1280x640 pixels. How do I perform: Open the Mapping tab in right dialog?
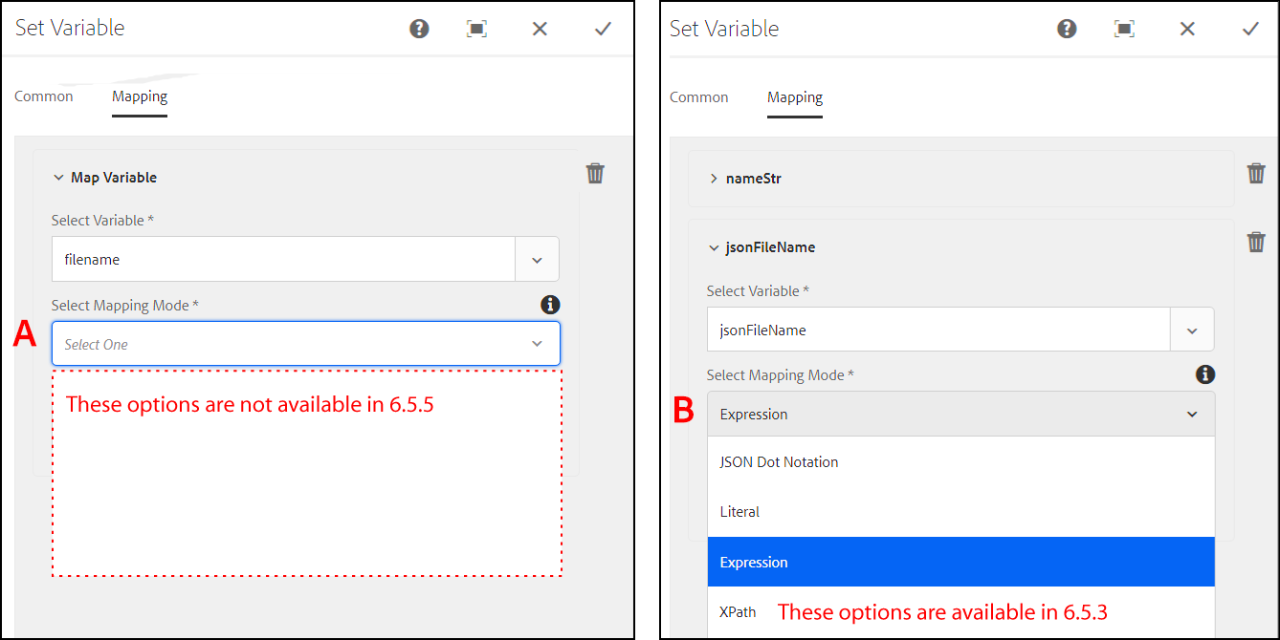point(794,97)
